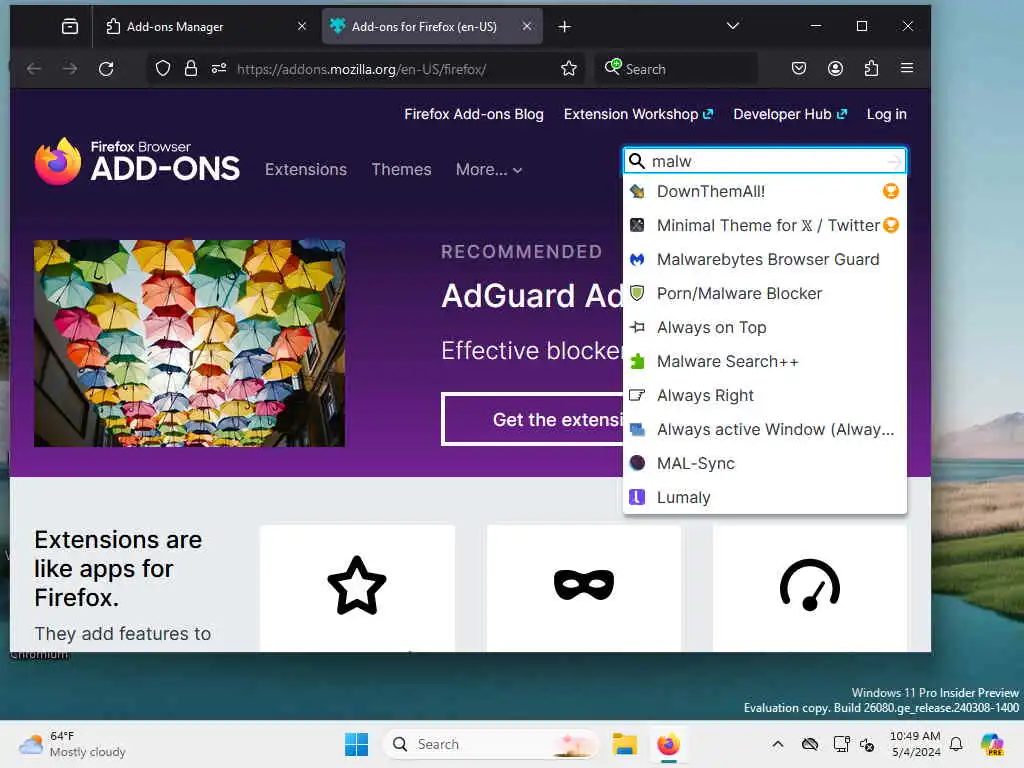This screenshot has height=768, width=1024.
Task: Close the Add-ons for Firefox tab
Action: 527,26
